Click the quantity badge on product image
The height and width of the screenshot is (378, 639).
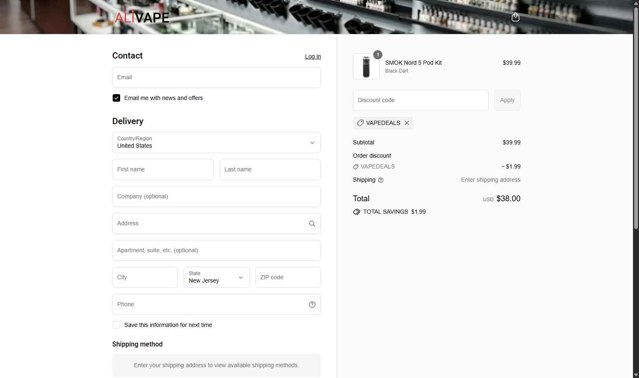coord(378,55)
